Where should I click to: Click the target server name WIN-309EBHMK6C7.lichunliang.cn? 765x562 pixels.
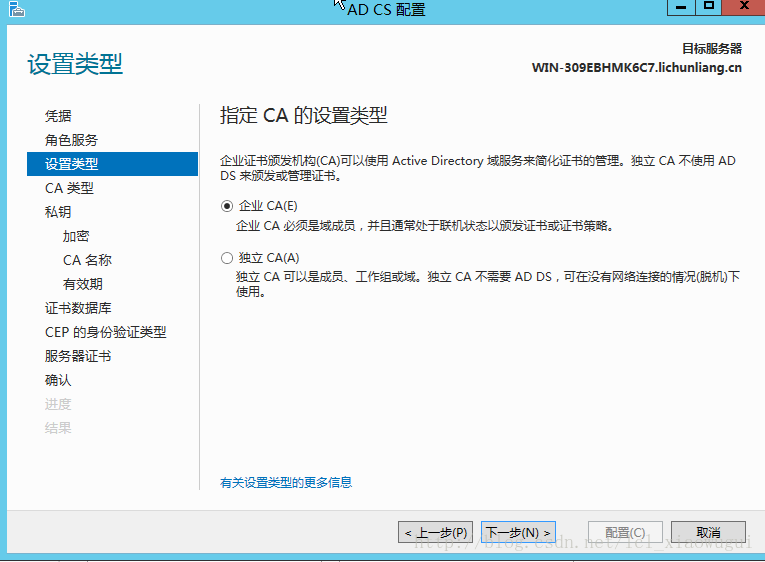point(637,67)
